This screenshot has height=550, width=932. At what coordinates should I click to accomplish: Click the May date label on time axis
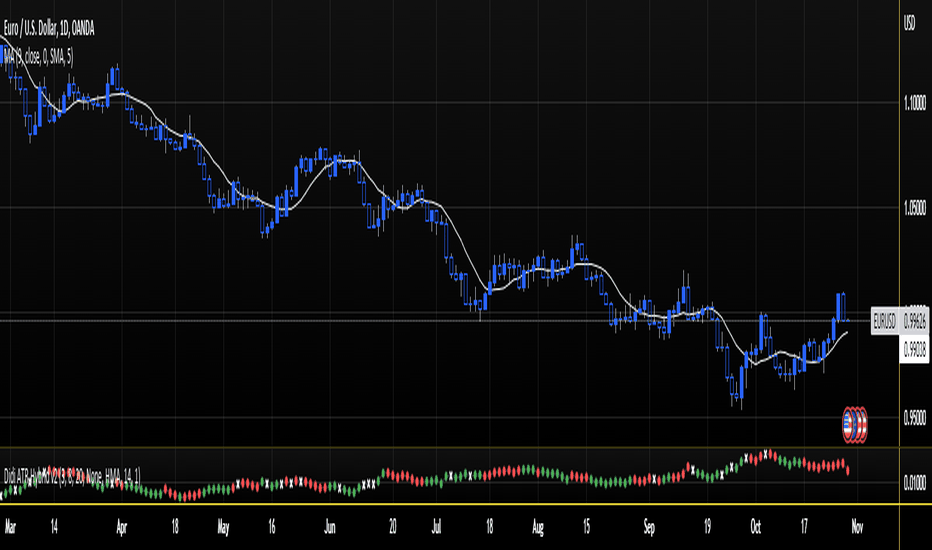point(223,527)
